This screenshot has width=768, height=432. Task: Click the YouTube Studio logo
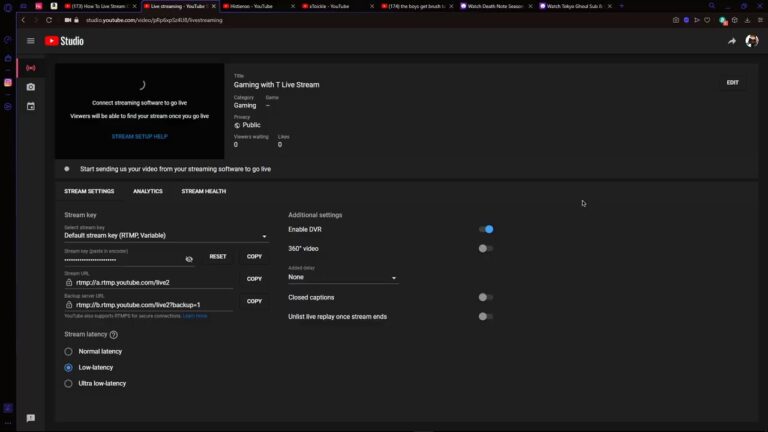(x=64, y=41)
